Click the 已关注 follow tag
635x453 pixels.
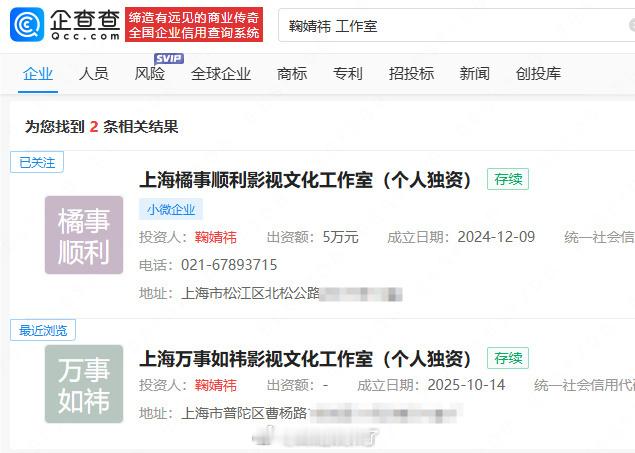(37, 162)
